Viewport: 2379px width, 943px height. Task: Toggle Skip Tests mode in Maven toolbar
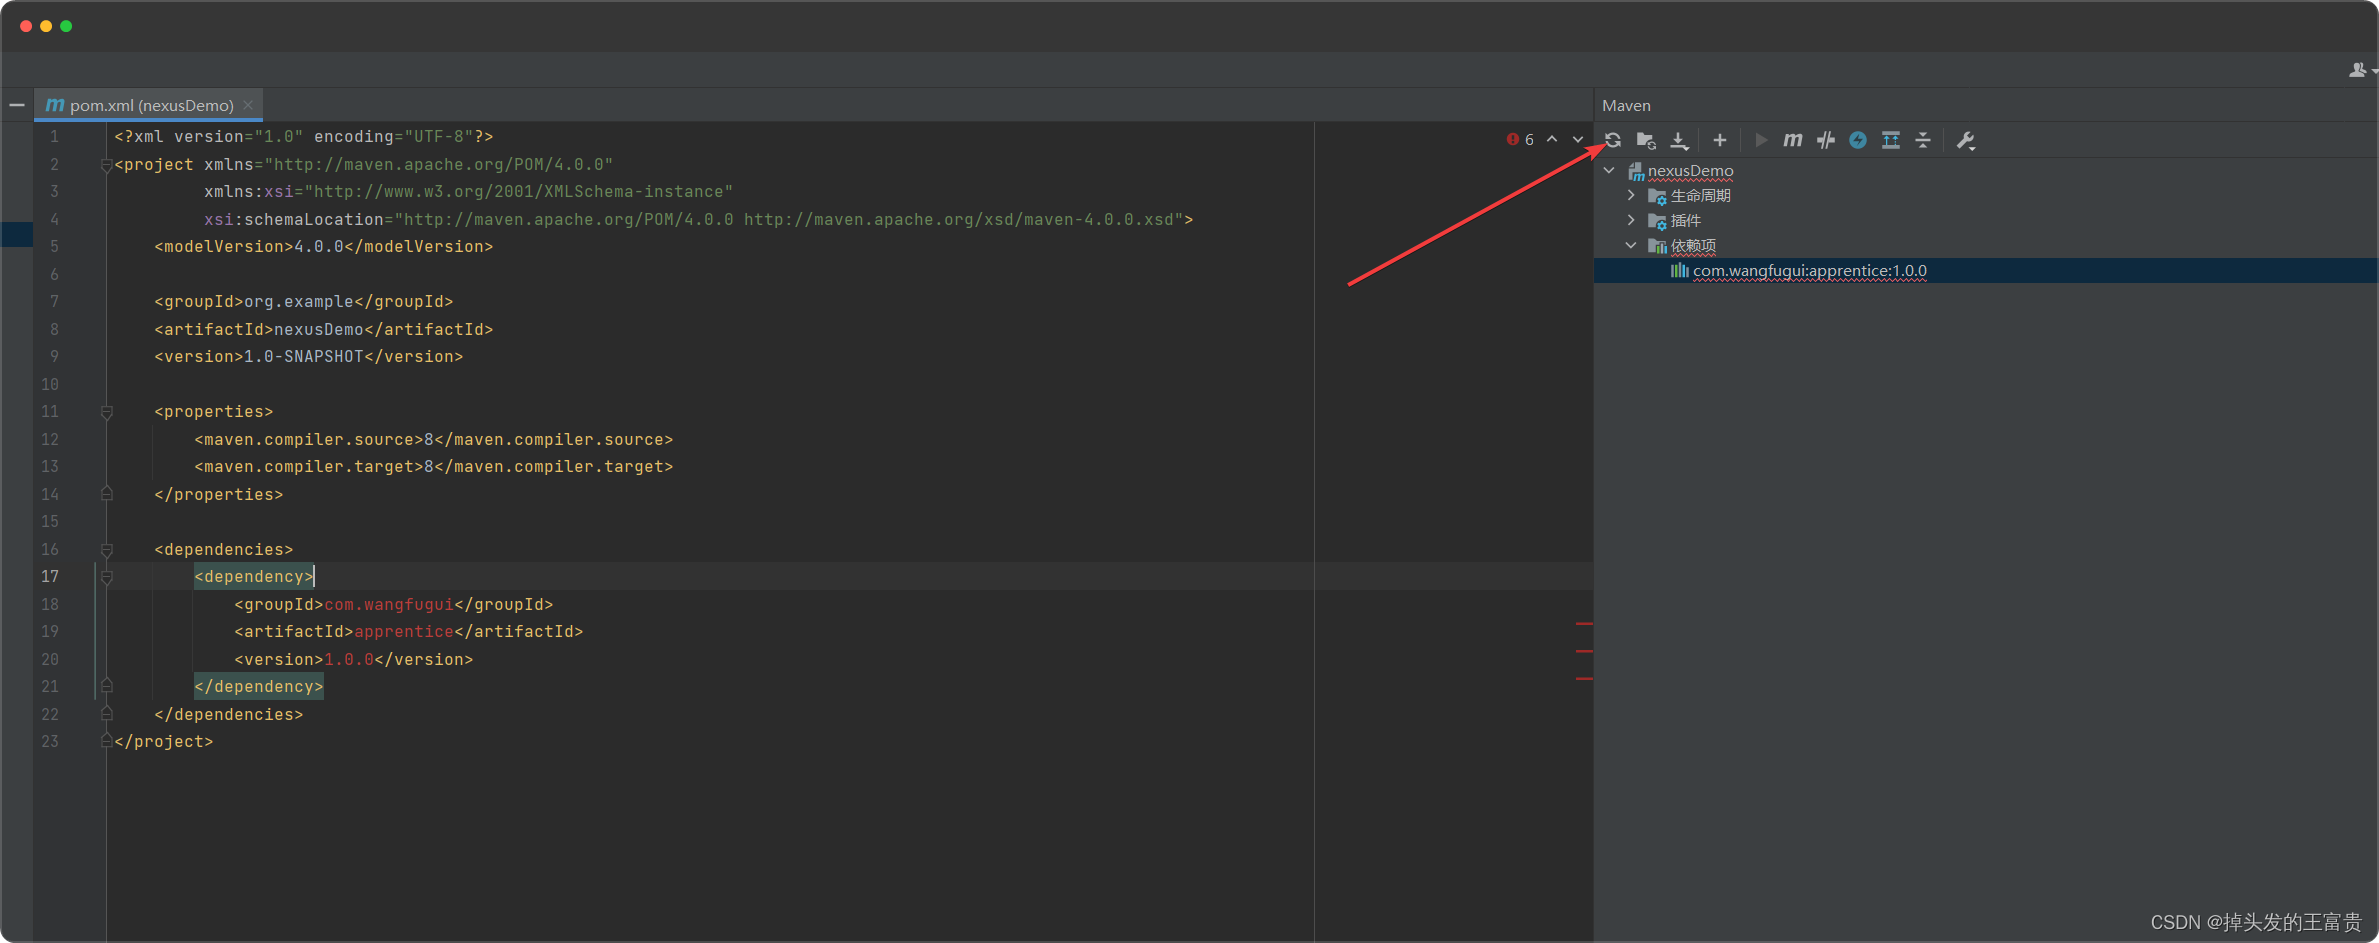[1826, 140]
